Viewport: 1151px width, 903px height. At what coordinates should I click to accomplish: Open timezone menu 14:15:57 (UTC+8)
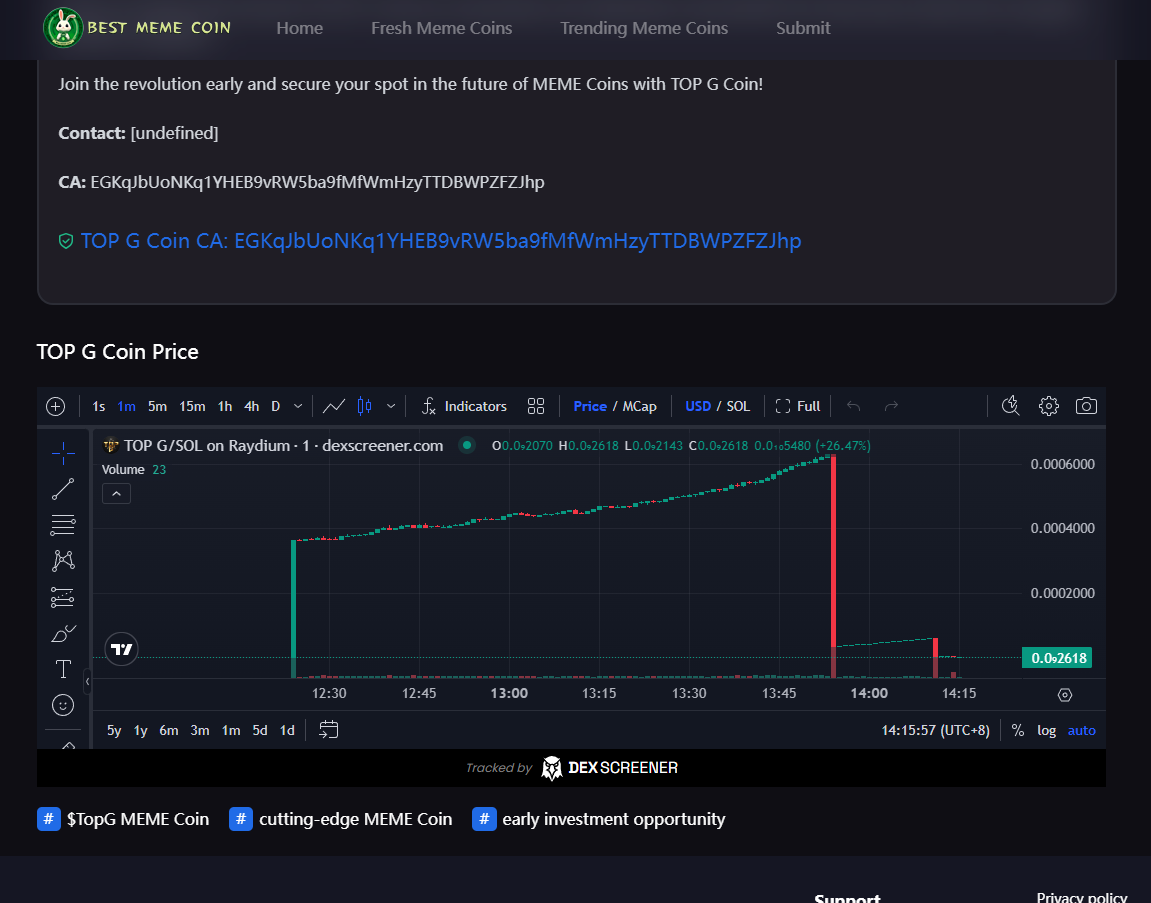[x=935, y=730]
